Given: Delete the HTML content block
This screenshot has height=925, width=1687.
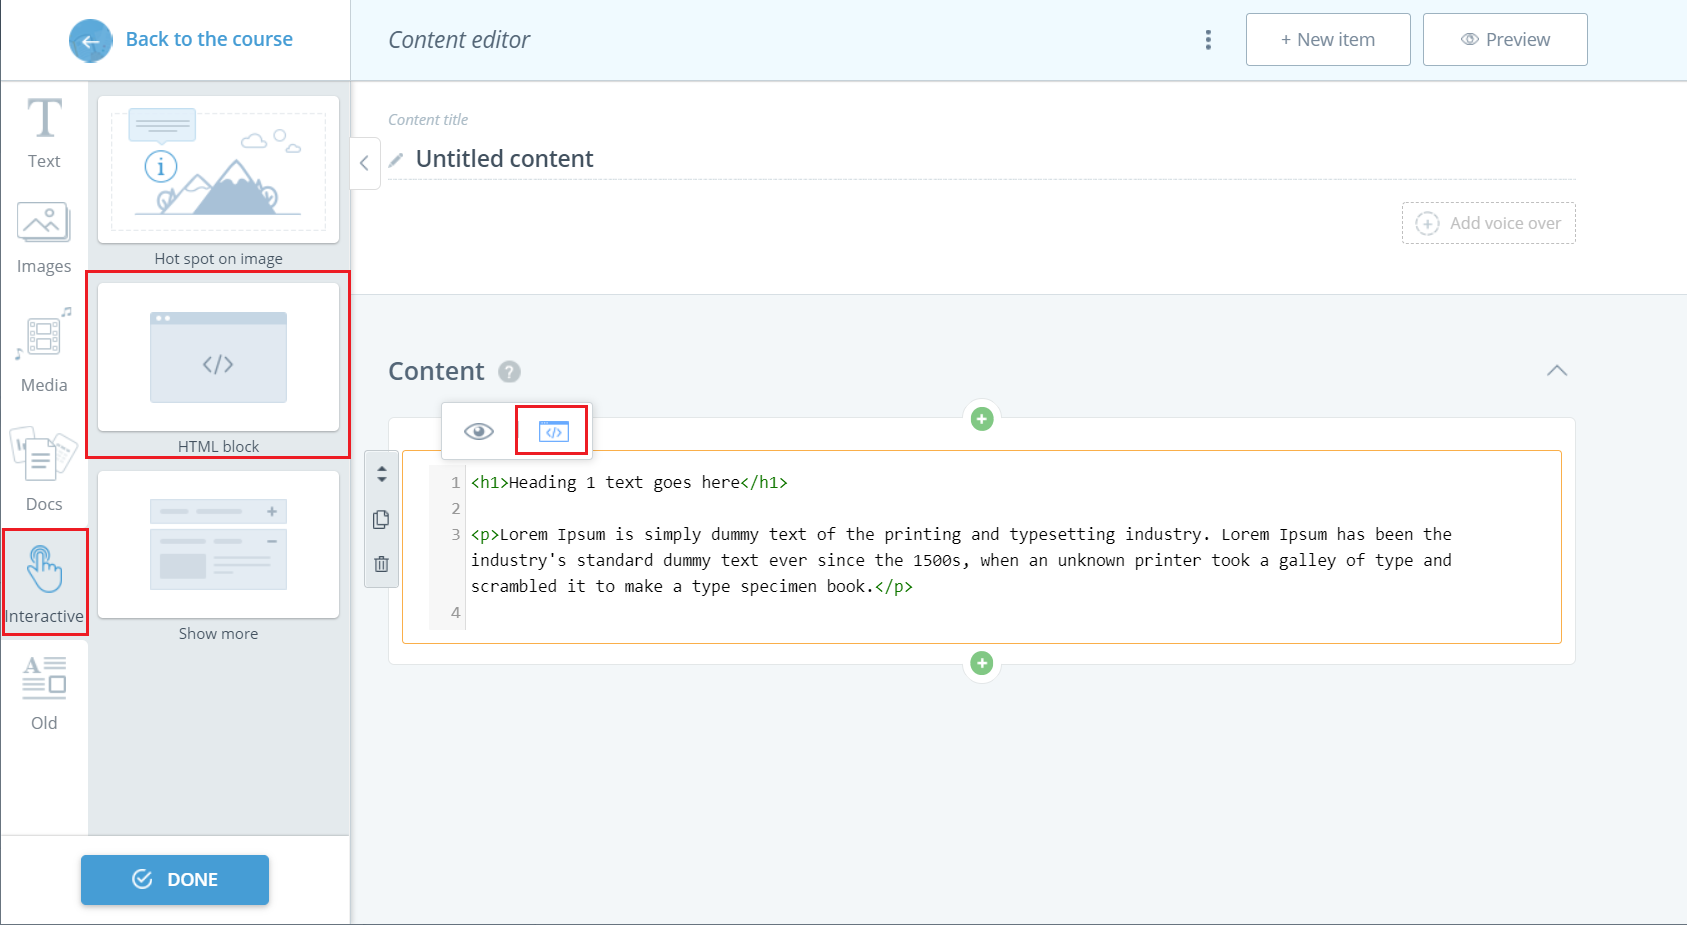Looking at the screenshot, I should point(381,564).
